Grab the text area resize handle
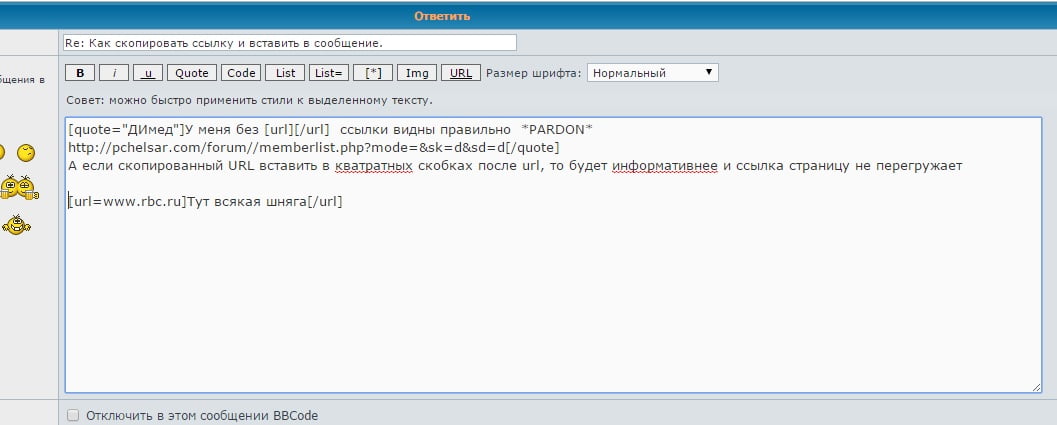The image size is (1057, 425). pos(1036,387)
